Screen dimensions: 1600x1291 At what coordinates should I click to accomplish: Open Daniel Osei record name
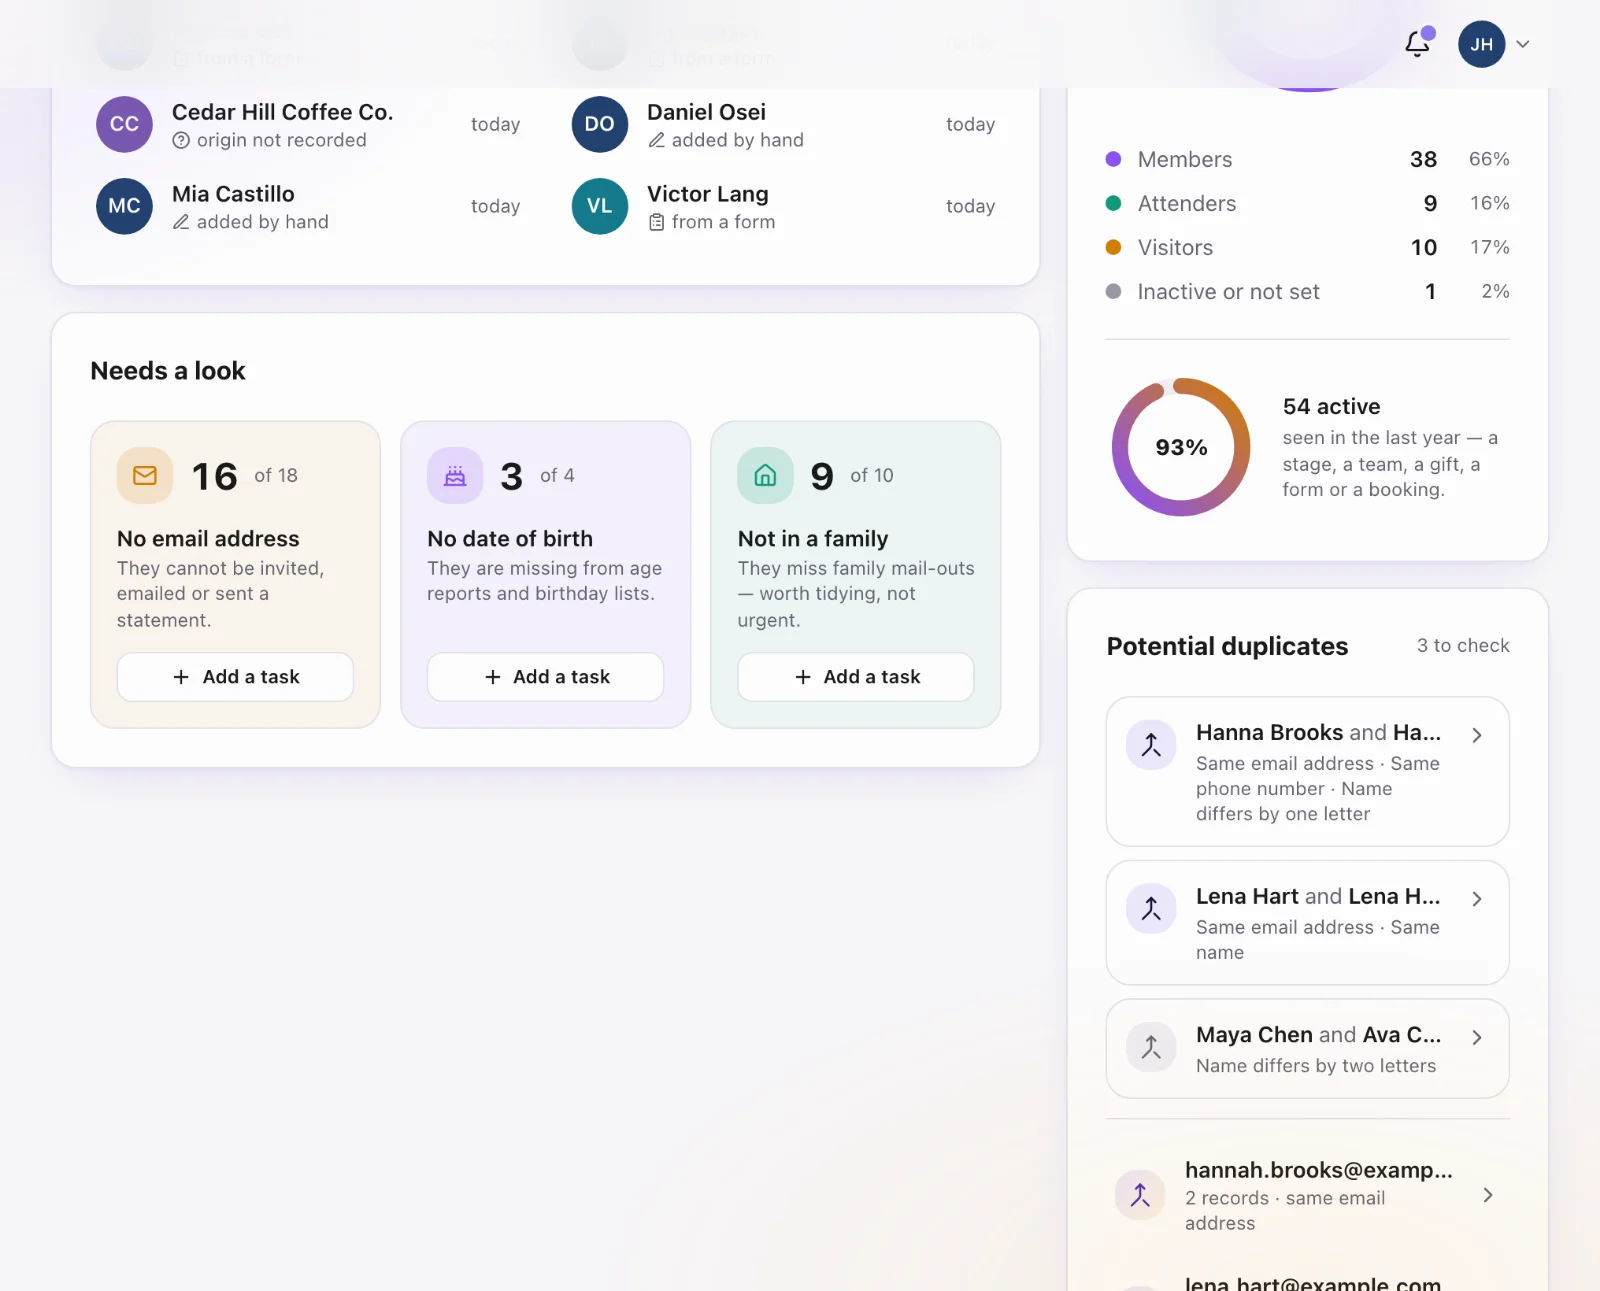706,112
